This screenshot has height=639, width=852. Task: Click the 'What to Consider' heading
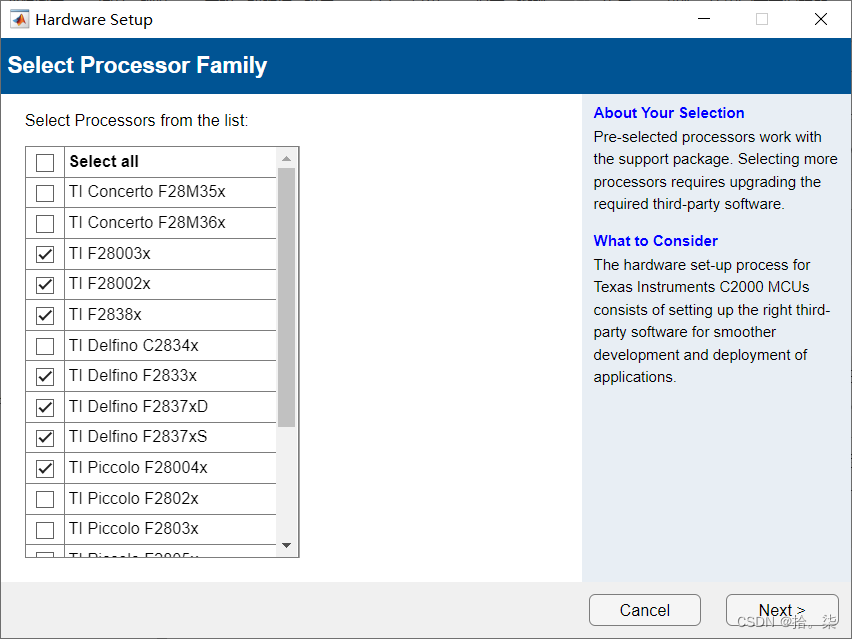pos(655,241)
